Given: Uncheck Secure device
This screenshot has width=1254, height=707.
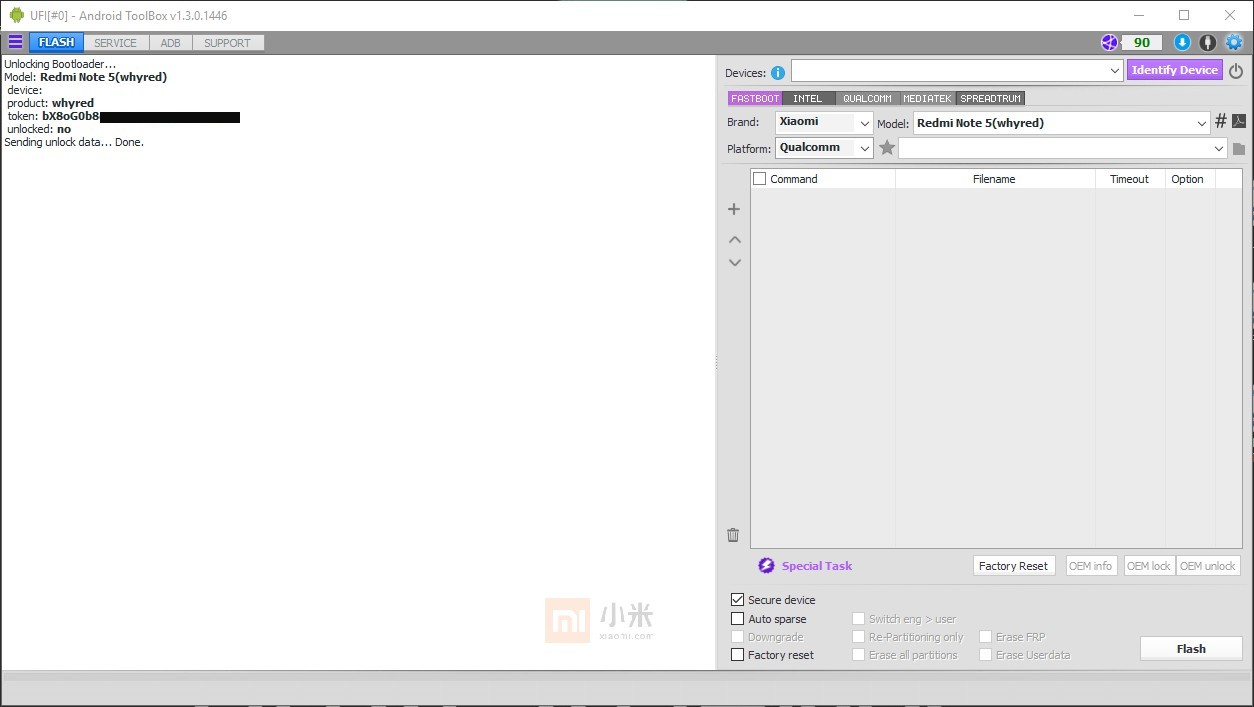Looking at the screenshot, I should click(x=738, y=600).
